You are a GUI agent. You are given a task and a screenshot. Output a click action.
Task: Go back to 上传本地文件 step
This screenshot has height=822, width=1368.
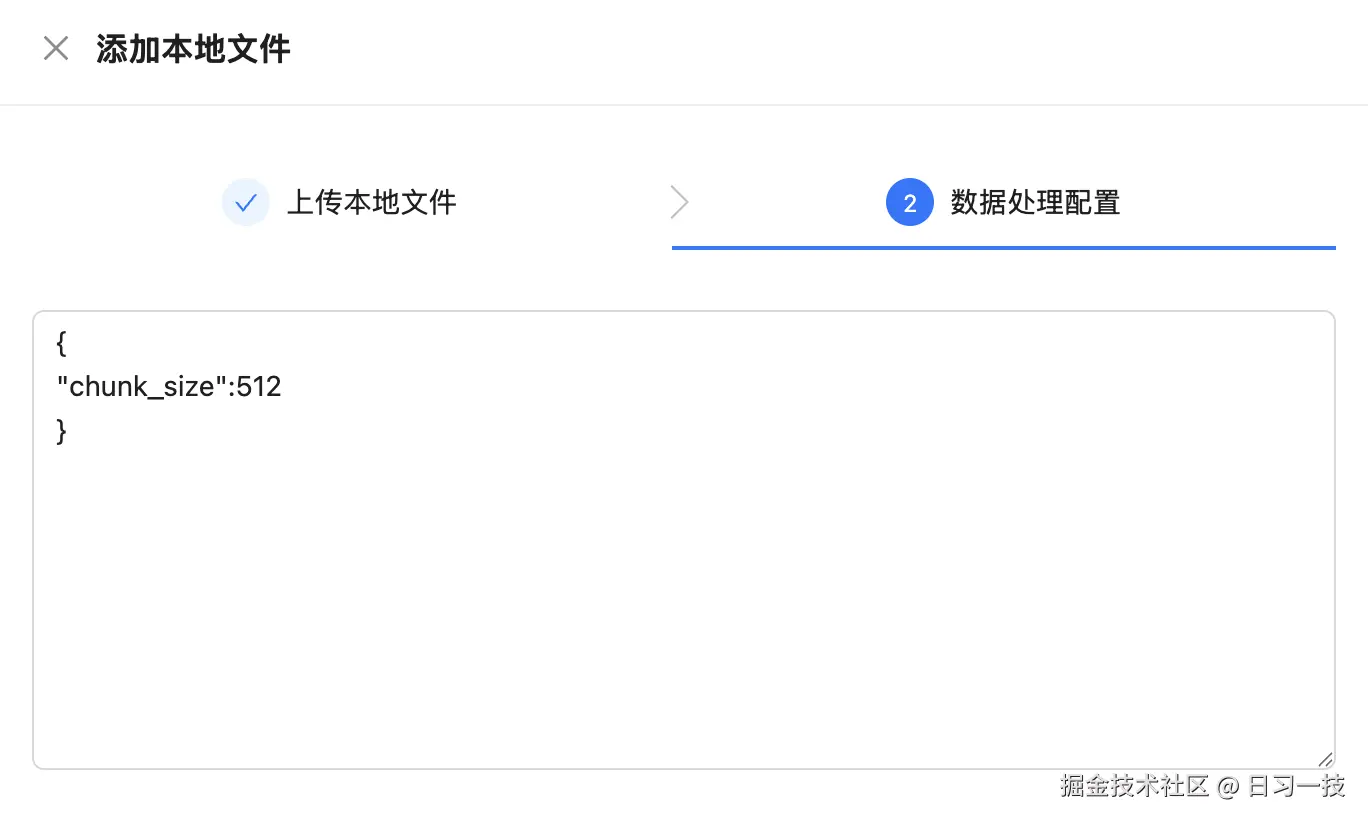click(371, 203)
